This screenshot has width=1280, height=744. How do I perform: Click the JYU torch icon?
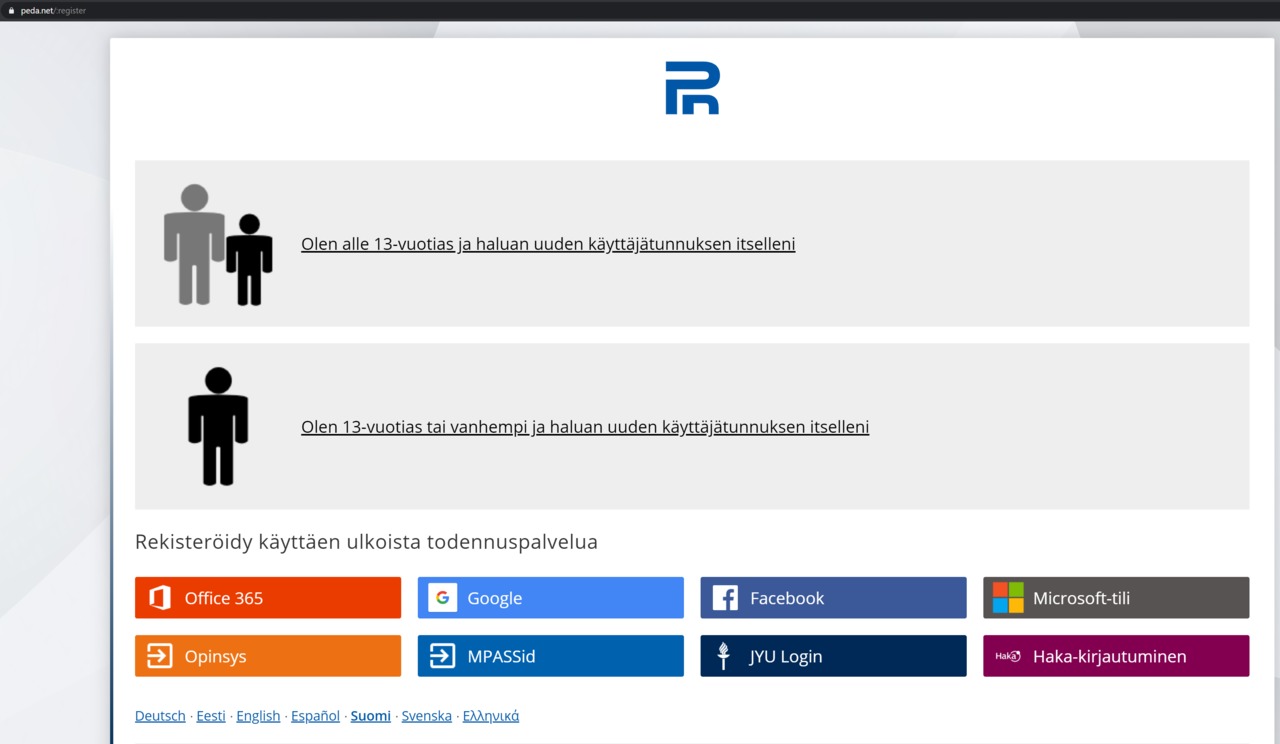click(725, 656)
